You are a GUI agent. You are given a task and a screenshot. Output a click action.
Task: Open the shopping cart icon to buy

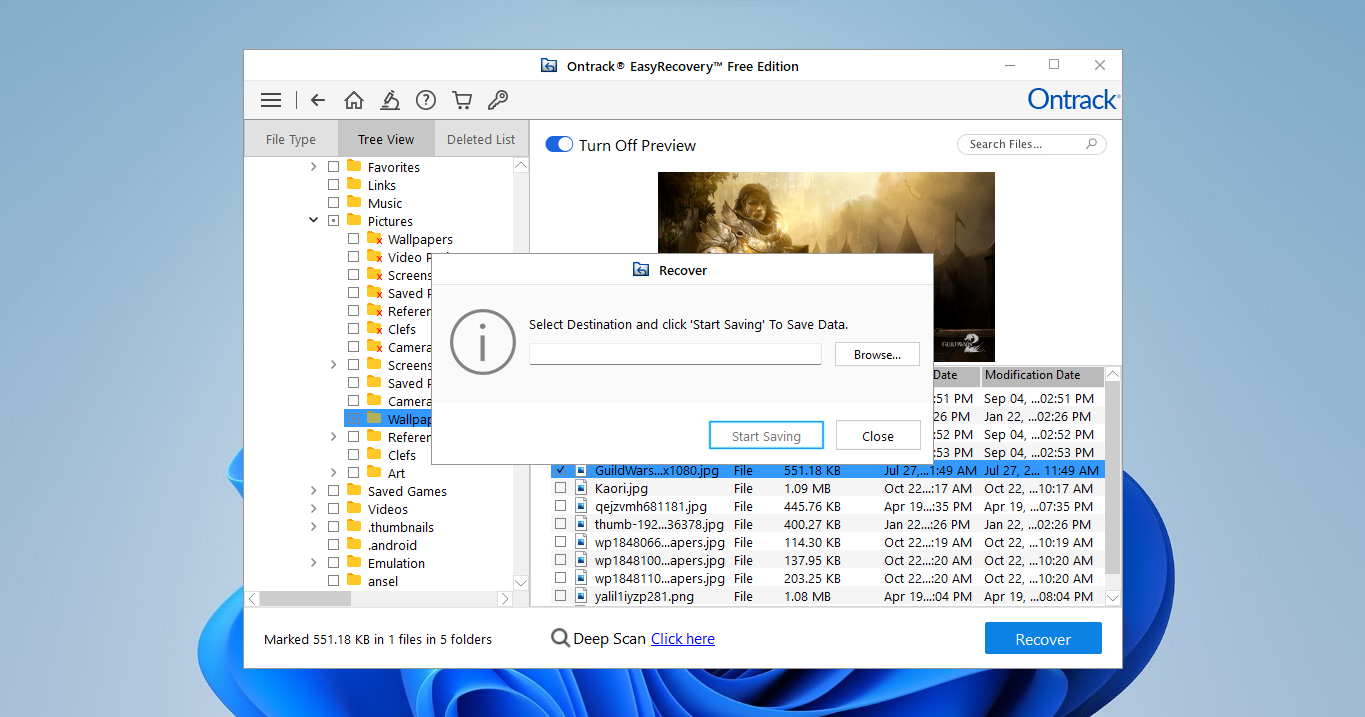(461, 100)
